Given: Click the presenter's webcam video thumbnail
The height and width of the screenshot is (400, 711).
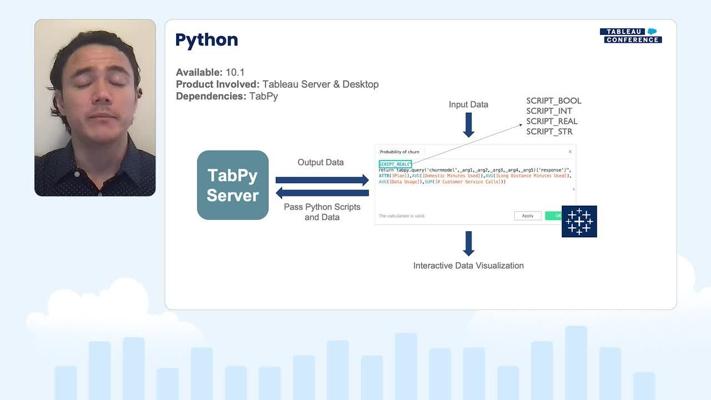Looking at the screenshot, I should tap(95, 107).
